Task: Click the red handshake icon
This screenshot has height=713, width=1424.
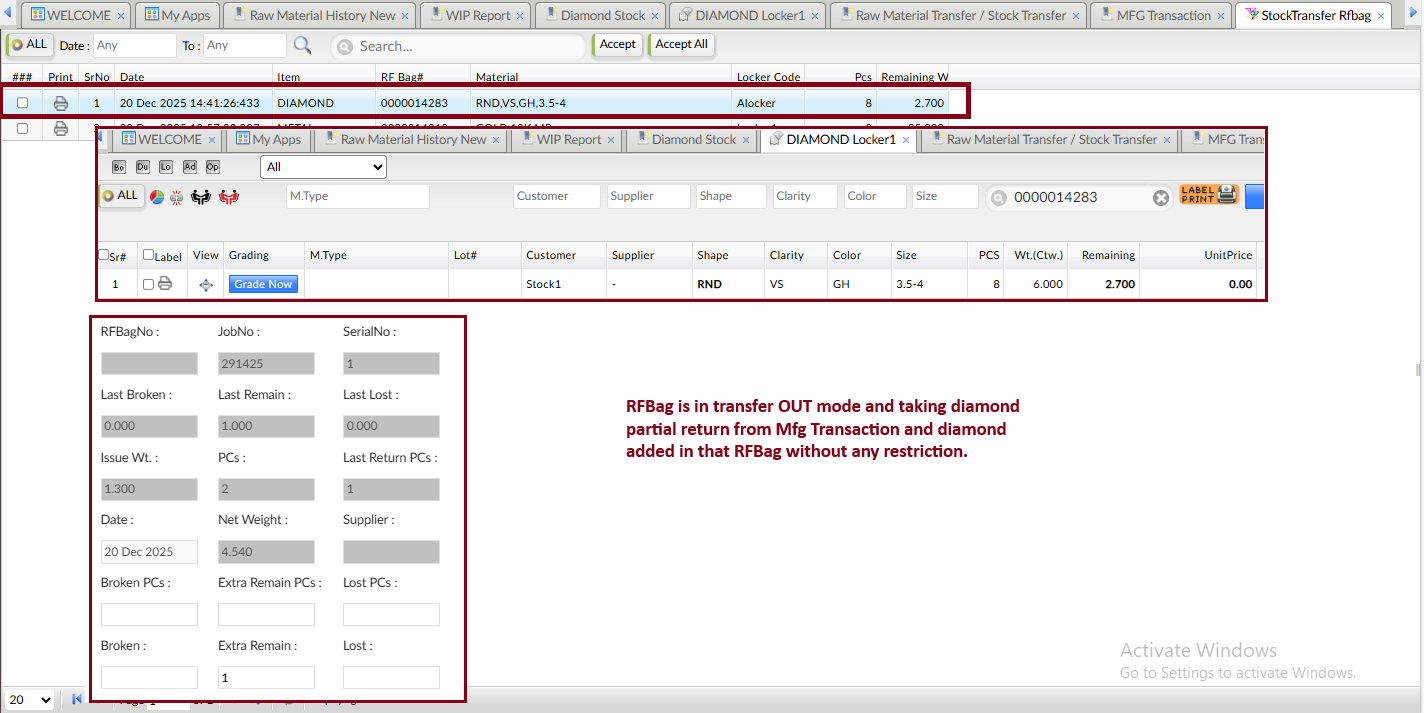Action: click(229, 197)
